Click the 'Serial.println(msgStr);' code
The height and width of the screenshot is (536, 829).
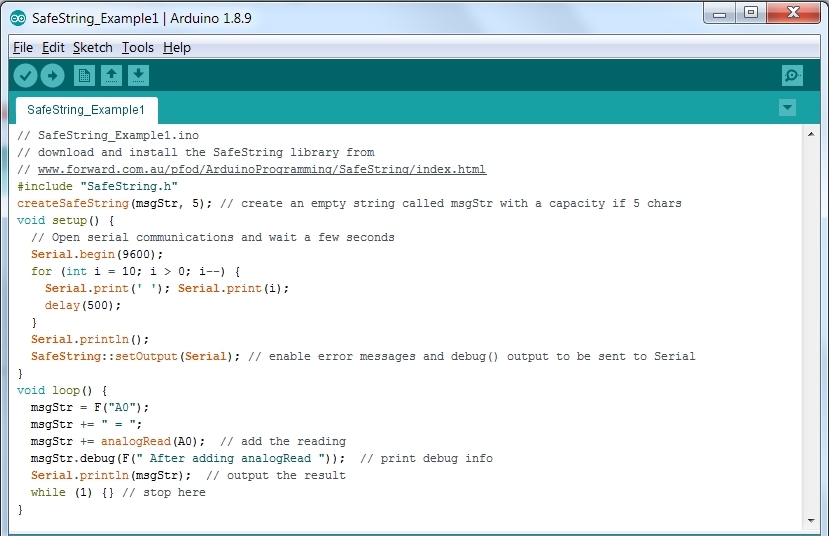pos(111,475)
